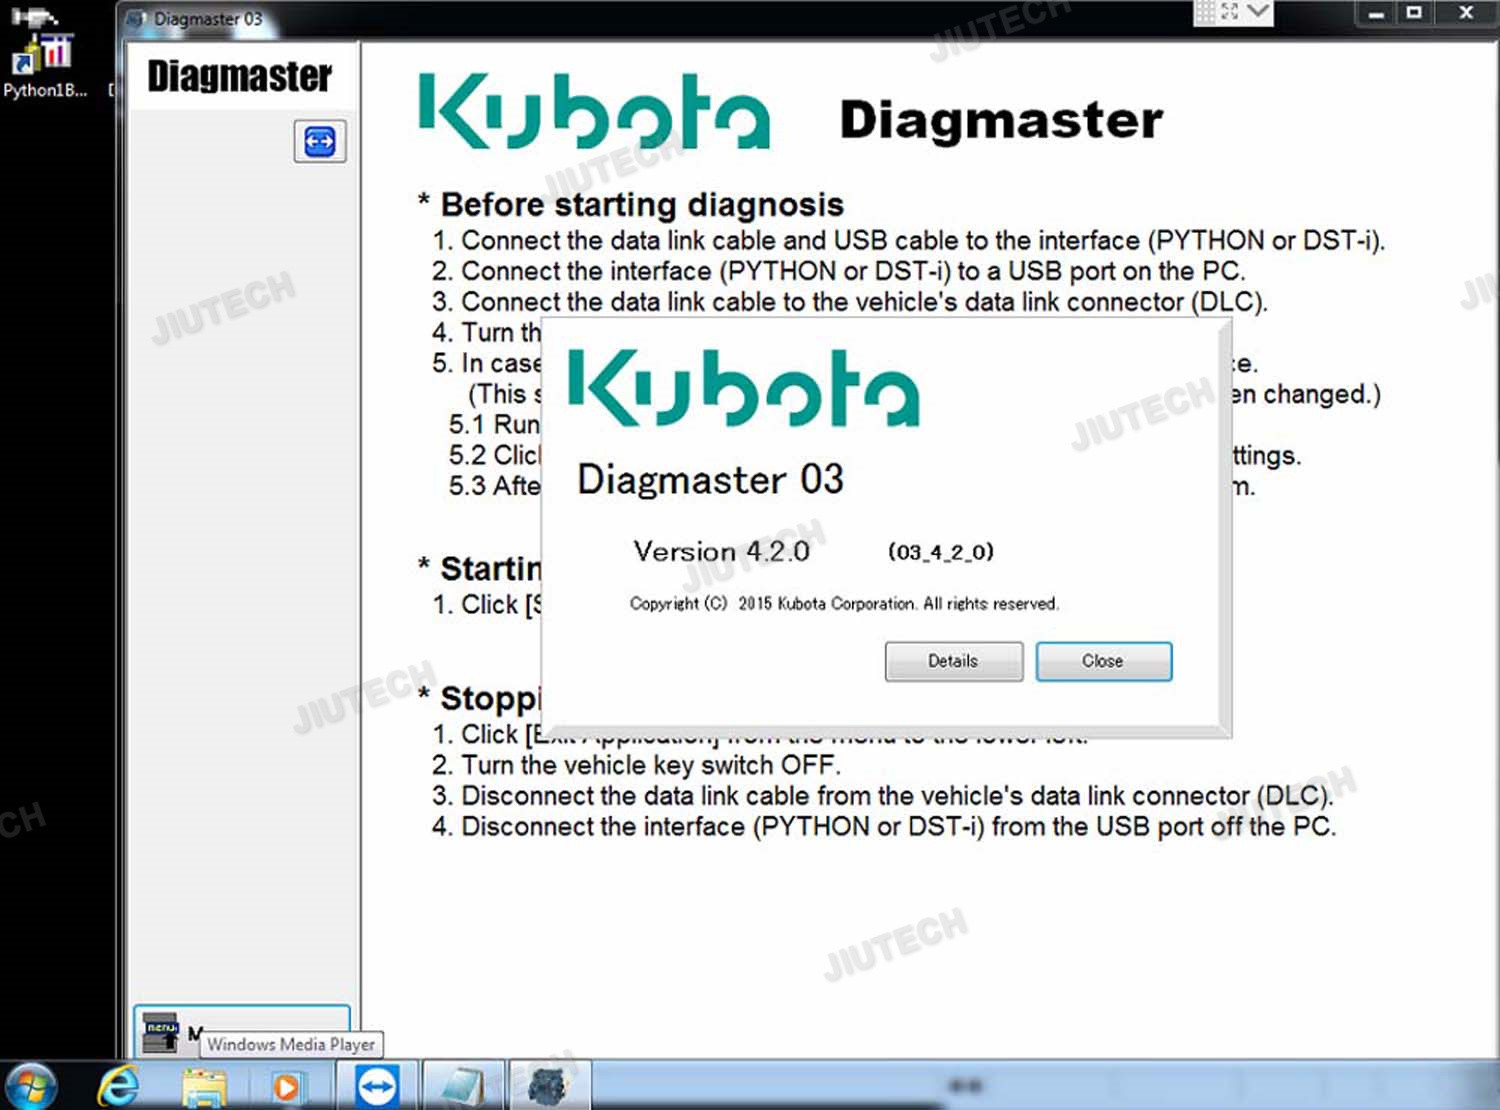Click the Diagmaster heading in the sidebar

coord(239,77)
